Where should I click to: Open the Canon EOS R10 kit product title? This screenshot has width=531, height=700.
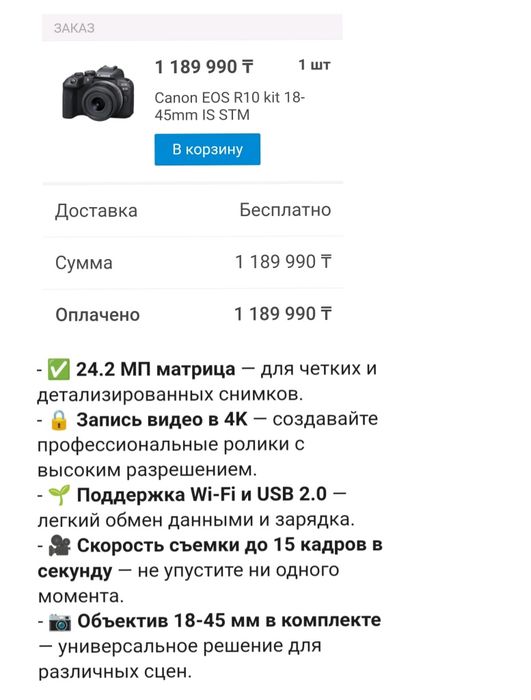point(230,106)
